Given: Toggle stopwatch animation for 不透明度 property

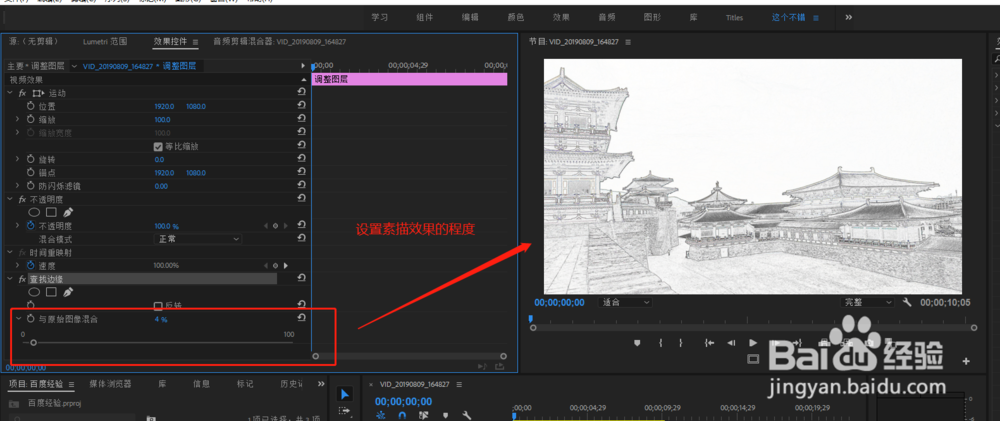Looking at the screenshot, I should click(31, 226).
